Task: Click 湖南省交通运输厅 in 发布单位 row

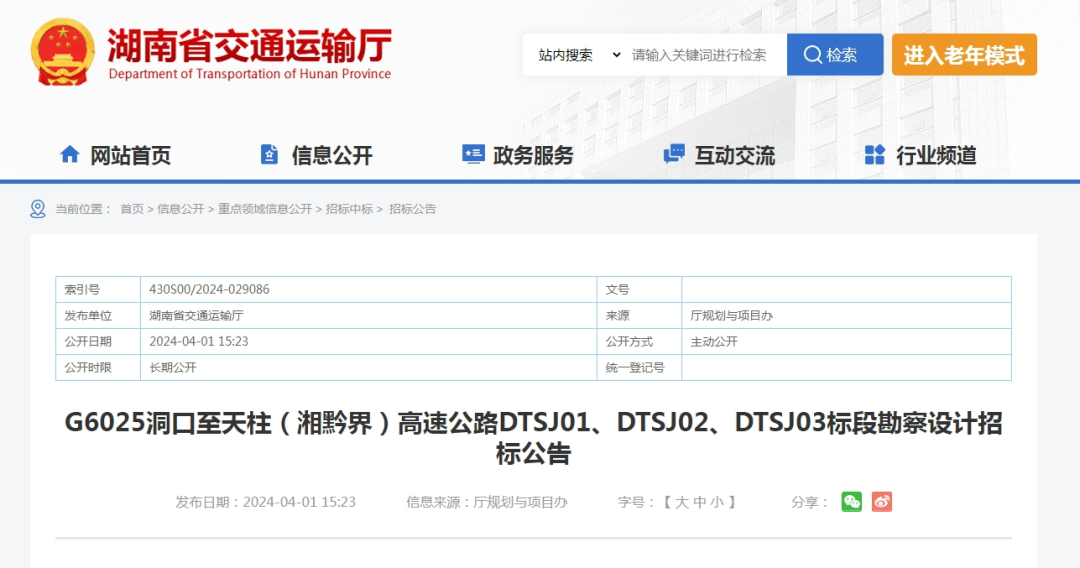Action: [196, 315]
